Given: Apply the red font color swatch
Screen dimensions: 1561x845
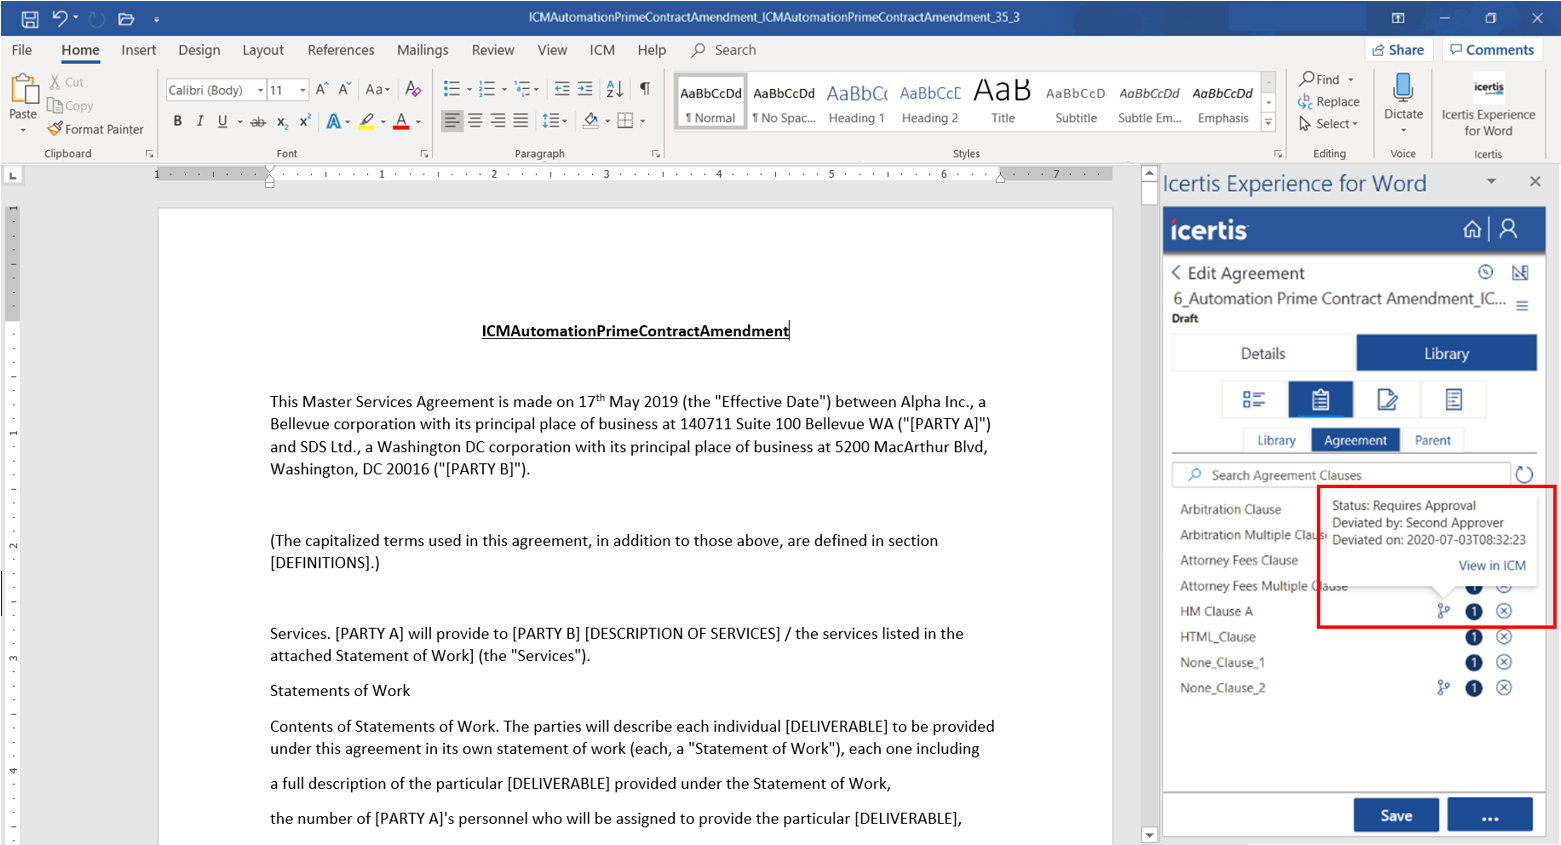Looking at the screenshot, I should (401, 122).
